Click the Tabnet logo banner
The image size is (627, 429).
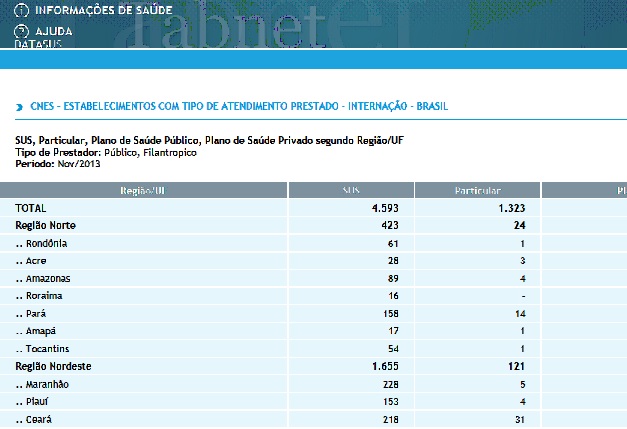[x=228, y=26]
